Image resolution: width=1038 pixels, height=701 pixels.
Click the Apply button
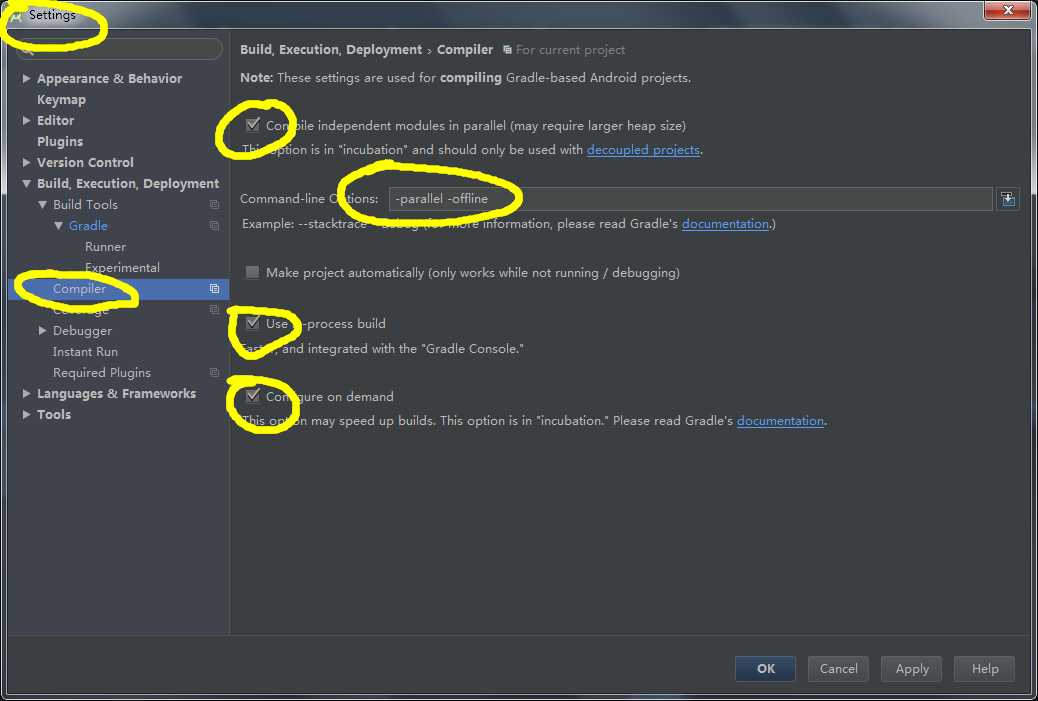(x=912, y=669)
